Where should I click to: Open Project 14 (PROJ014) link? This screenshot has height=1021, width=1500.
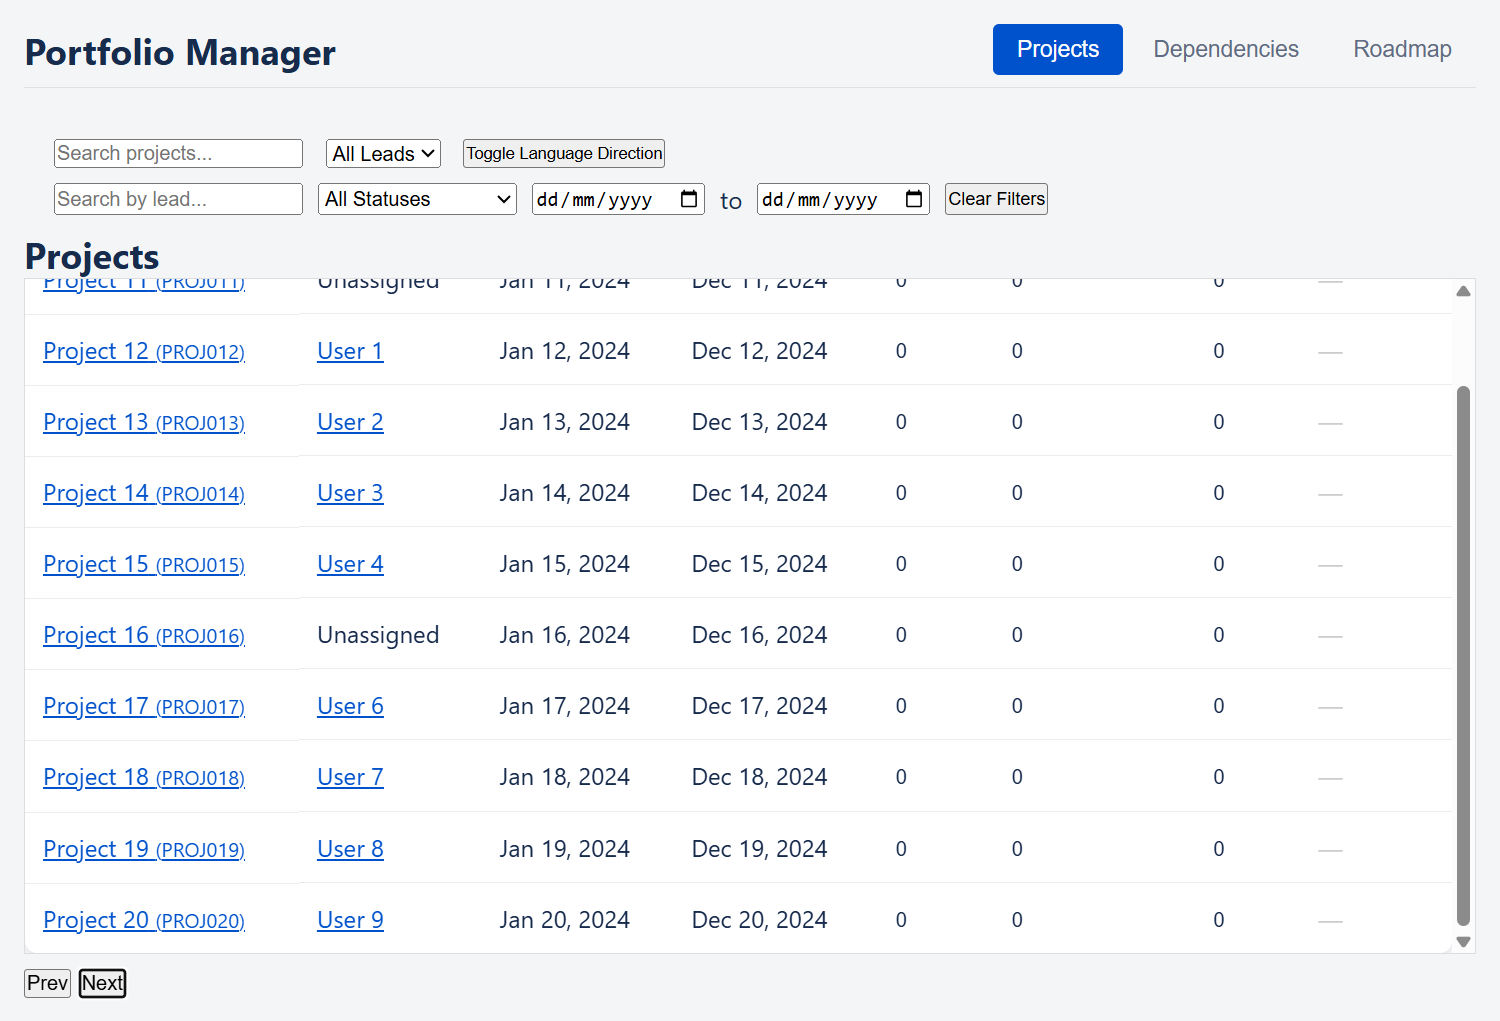pyautogui.click(x=144, y=493)
